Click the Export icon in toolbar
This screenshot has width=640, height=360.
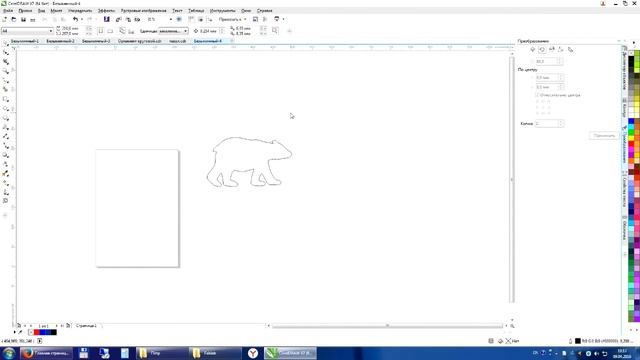click(x=128, y=19)
